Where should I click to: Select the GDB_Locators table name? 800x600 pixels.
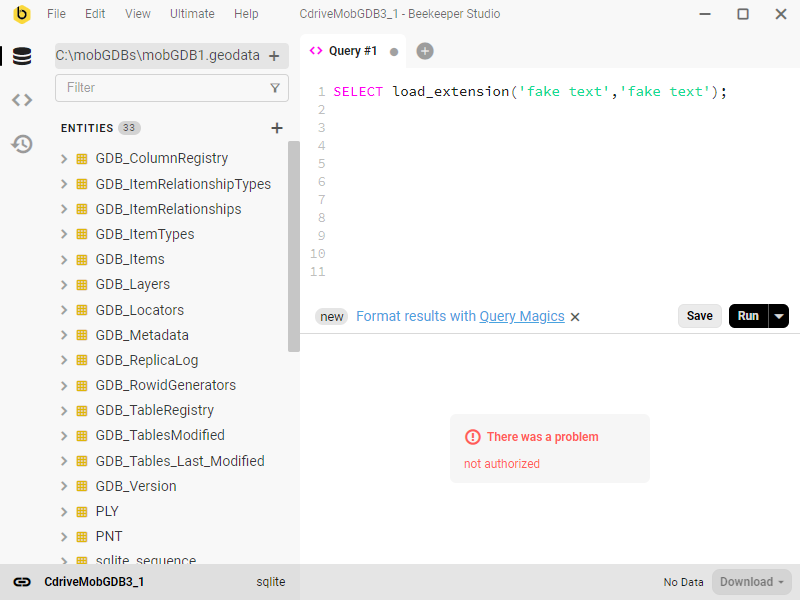click(x=139, y=310)
